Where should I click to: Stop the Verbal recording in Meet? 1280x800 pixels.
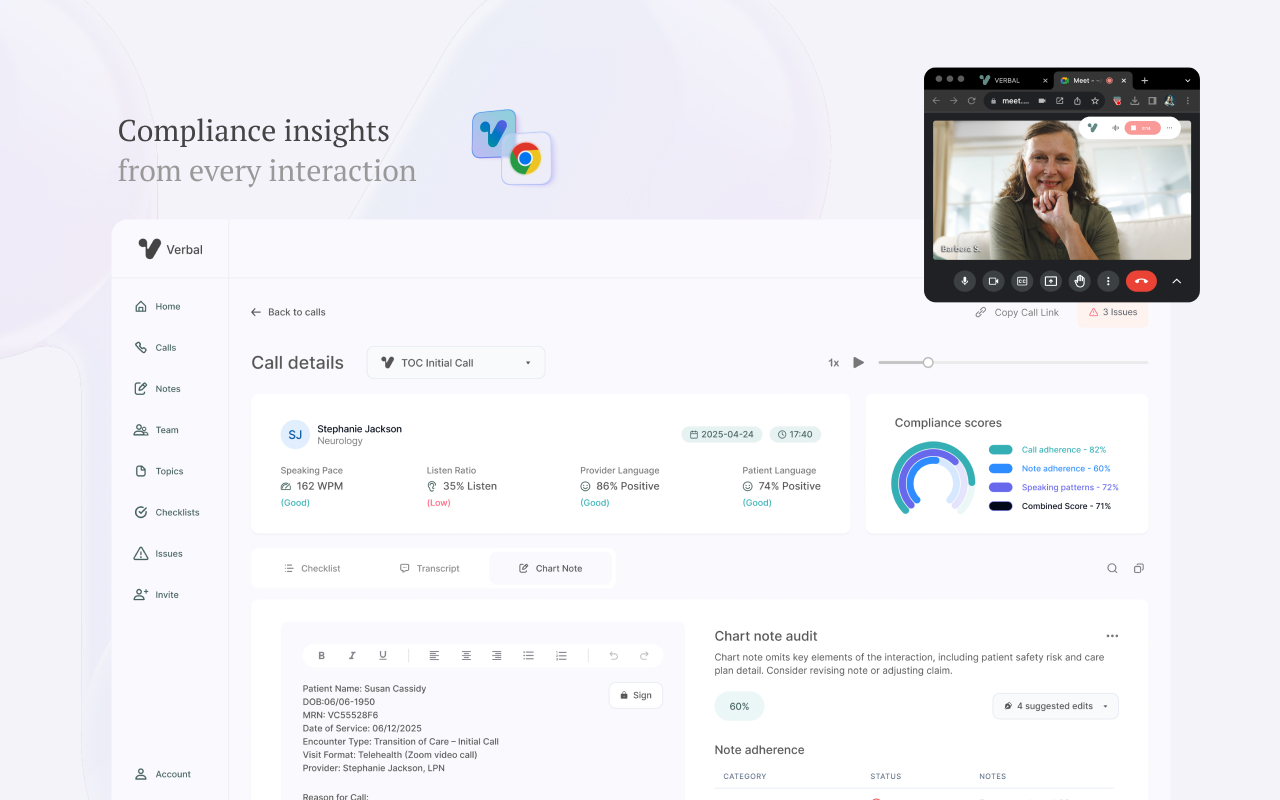click(1143, 128)
